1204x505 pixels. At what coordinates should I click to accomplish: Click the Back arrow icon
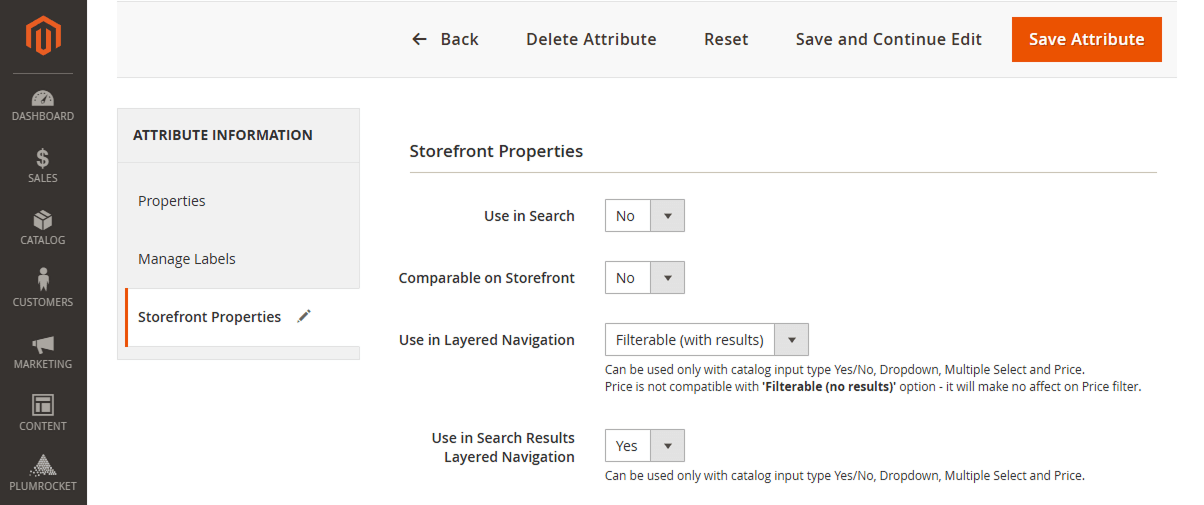[420, 39]
